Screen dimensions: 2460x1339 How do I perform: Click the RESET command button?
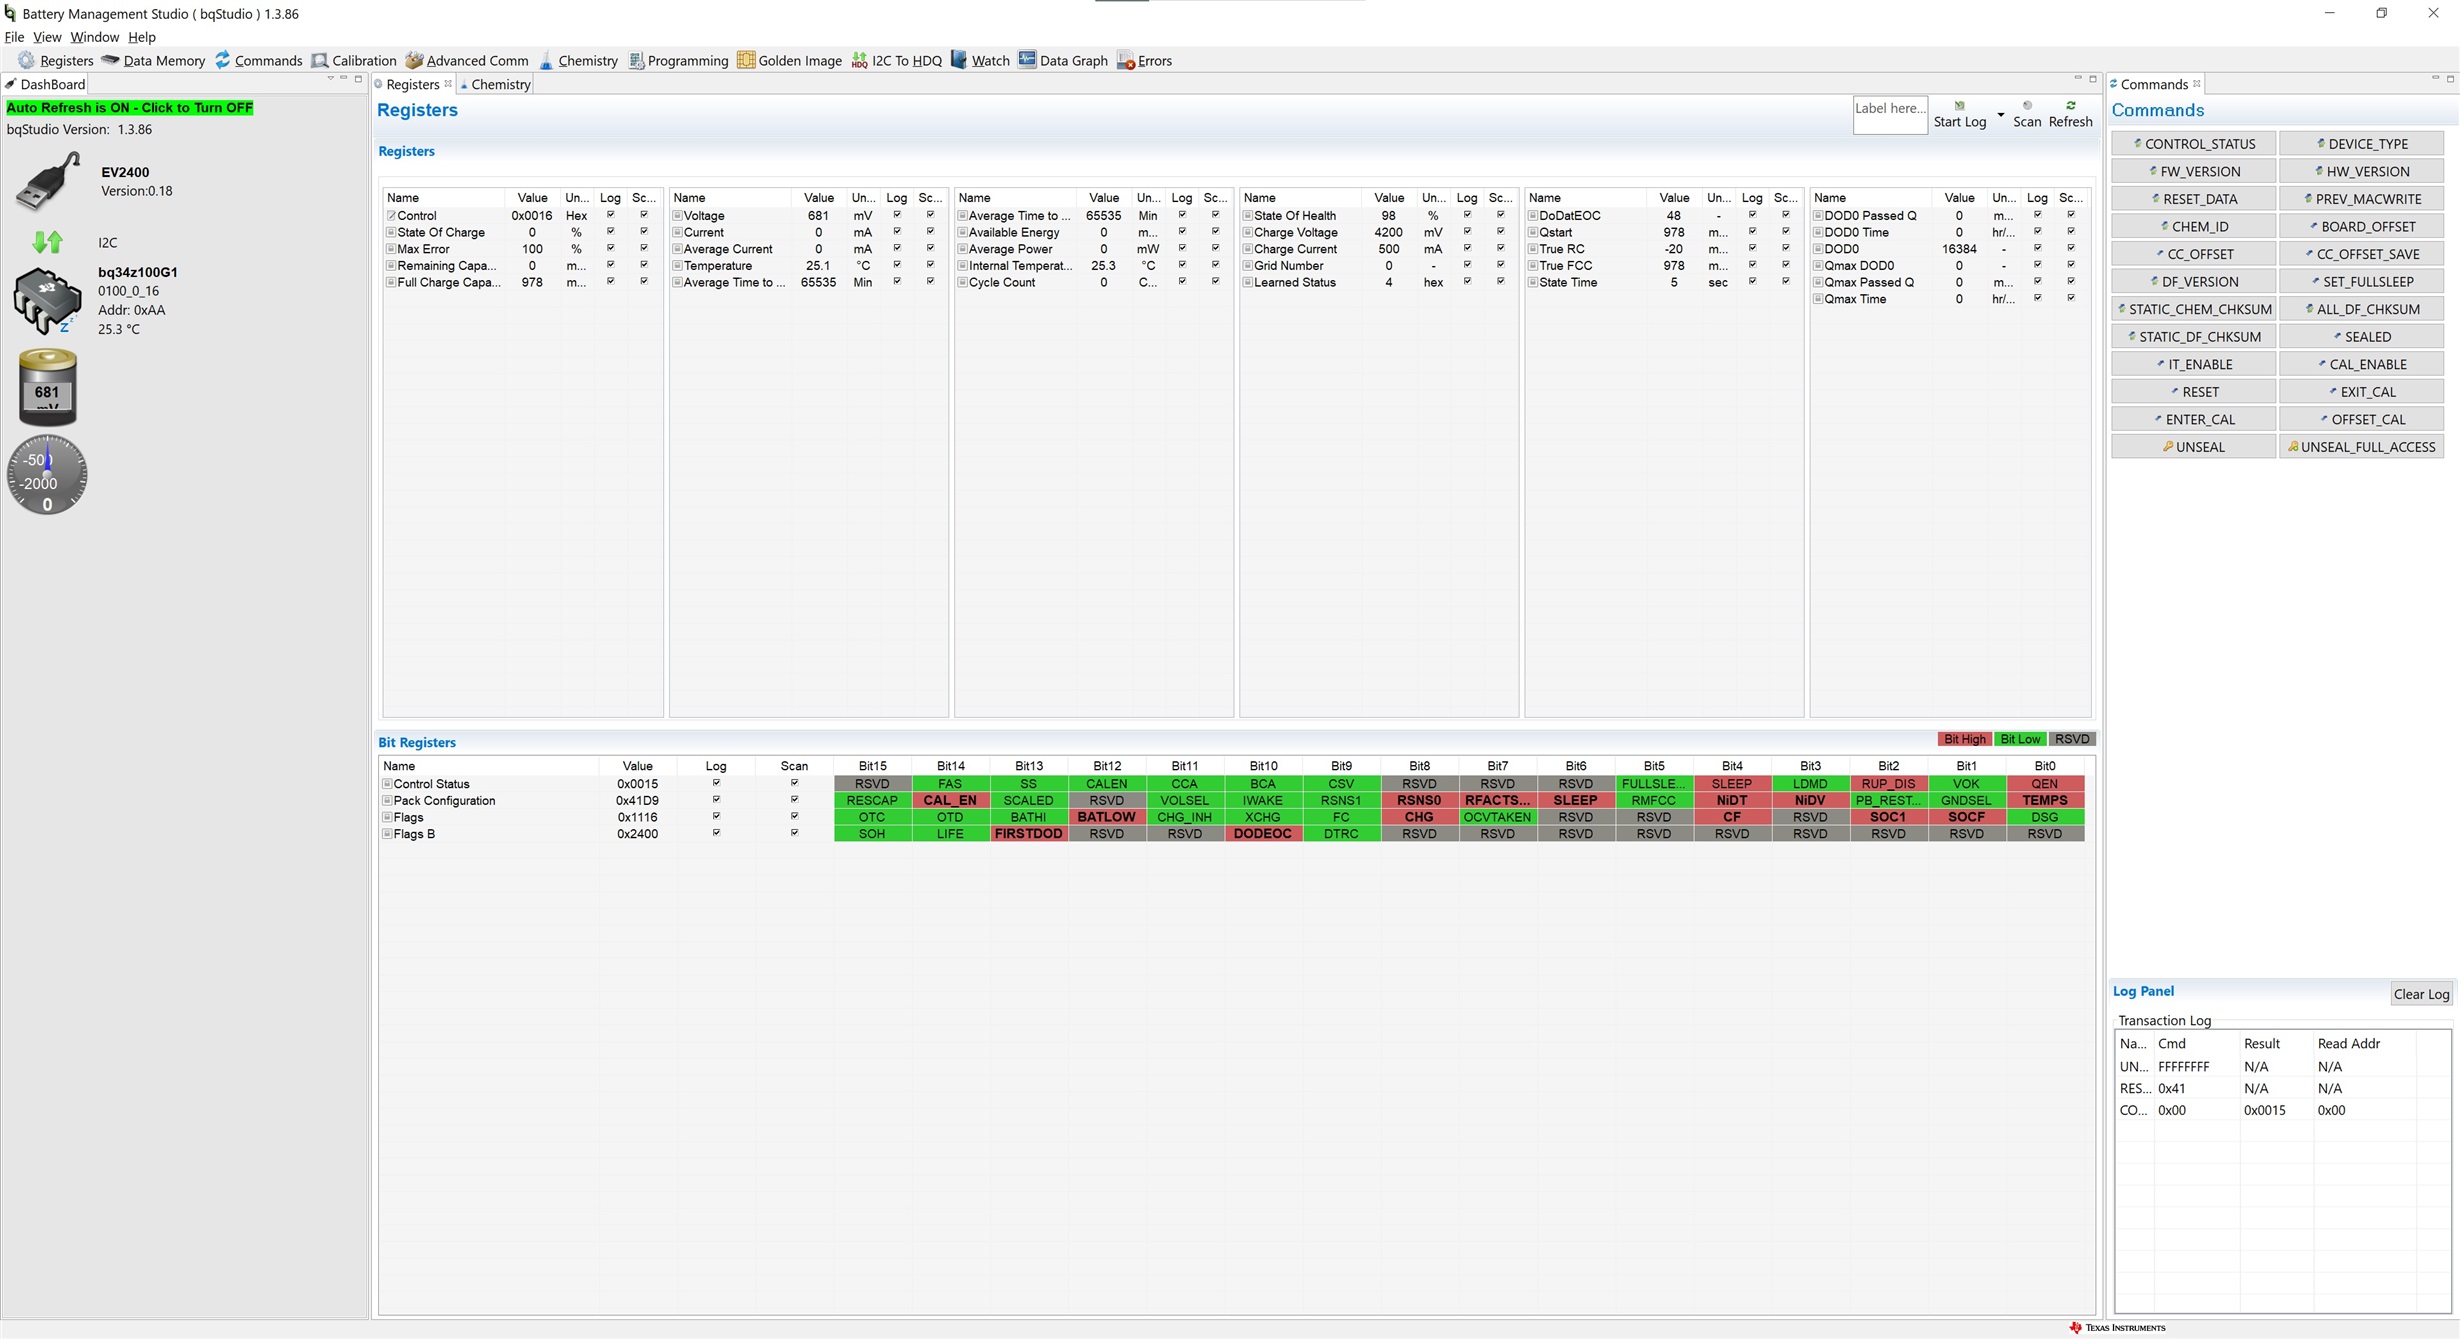point(2194,392)
